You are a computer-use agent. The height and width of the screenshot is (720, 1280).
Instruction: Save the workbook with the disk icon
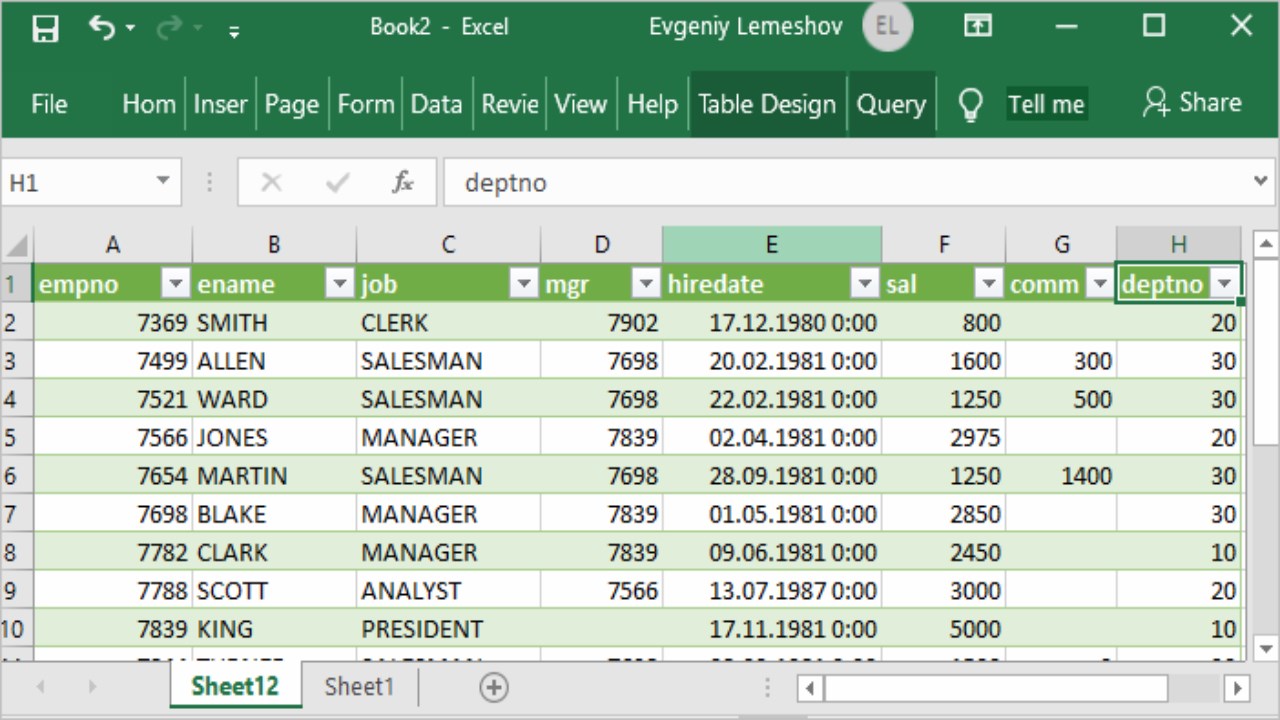45,28
